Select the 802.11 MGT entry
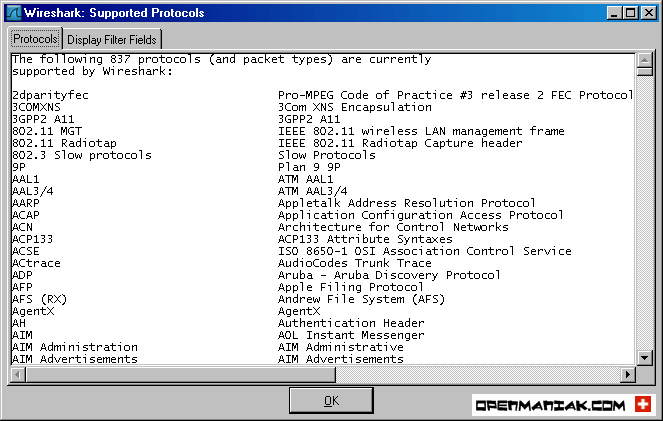 tap(47, 131)
